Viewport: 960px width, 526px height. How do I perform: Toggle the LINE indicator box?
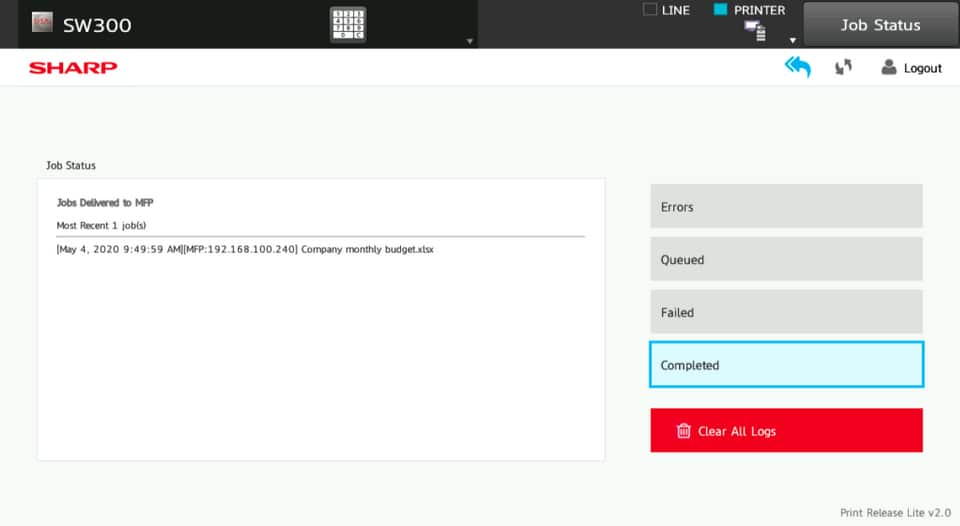pos(649,10)
